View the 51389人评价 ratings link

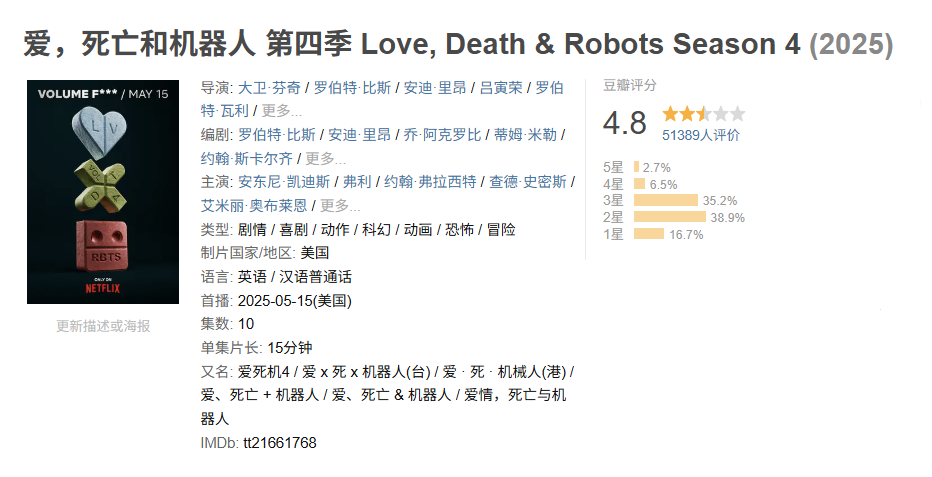[x=701, y=136]
